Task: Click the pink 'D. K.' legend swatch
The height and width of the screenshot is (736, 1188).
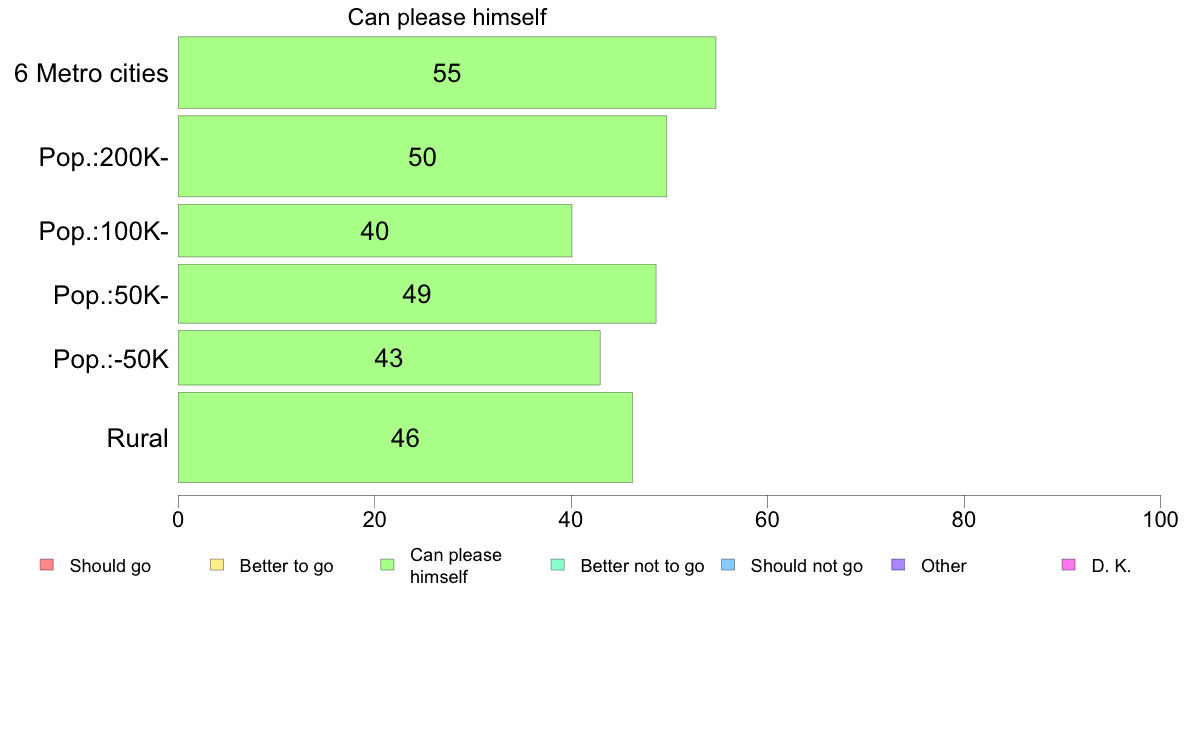Action: tap(1069, 565)
